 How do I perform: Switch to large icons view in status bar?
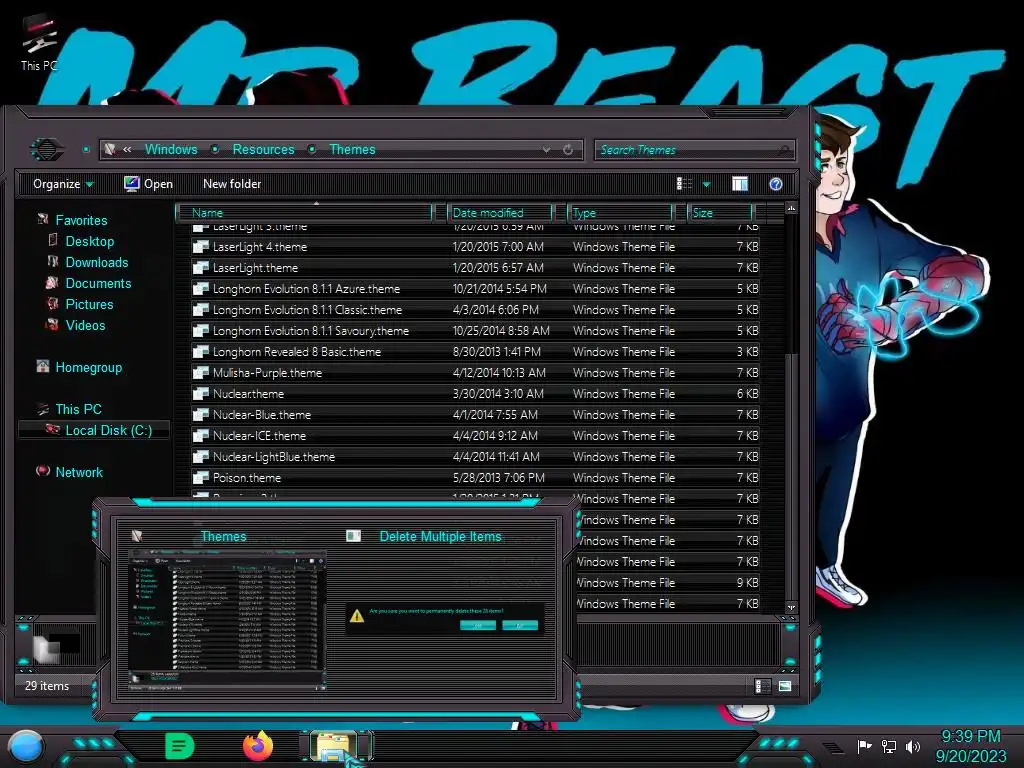click(x=784, y=686)
